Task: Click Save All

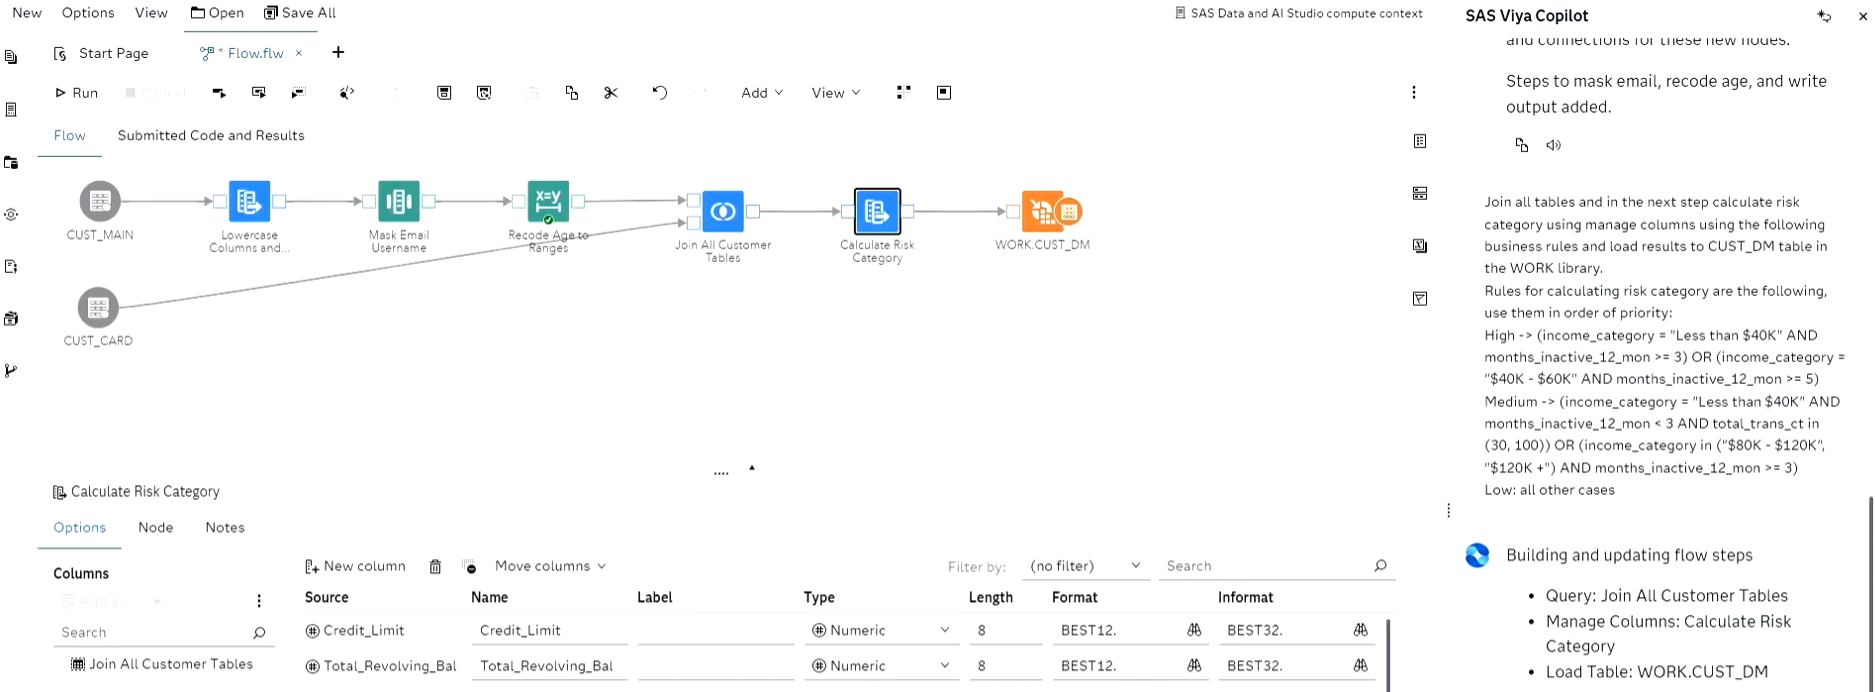Action: click(300, 13)
